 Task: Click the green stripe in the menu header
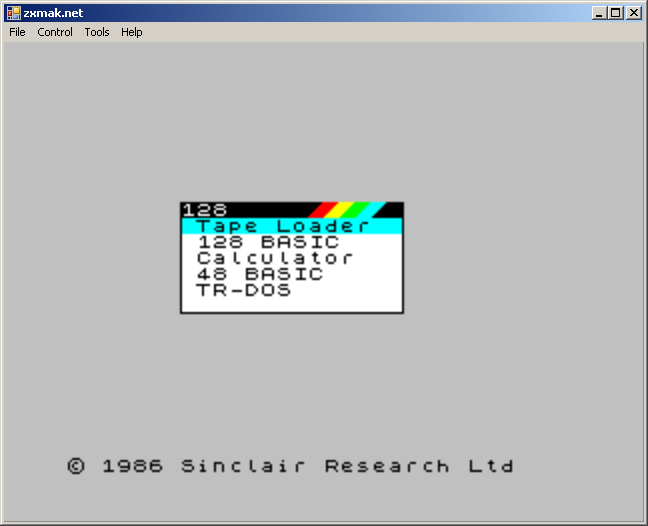(356, 210)
